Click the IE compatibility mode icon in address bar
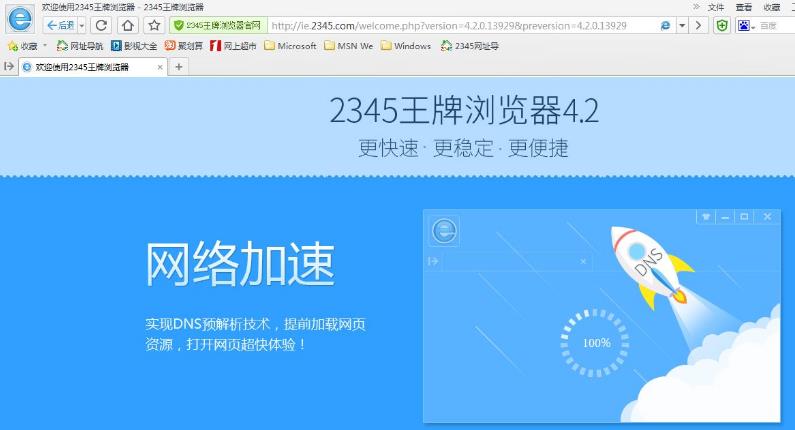Image resolution: width=795 pixels, height=430 pixels. [x=666, y=25]
